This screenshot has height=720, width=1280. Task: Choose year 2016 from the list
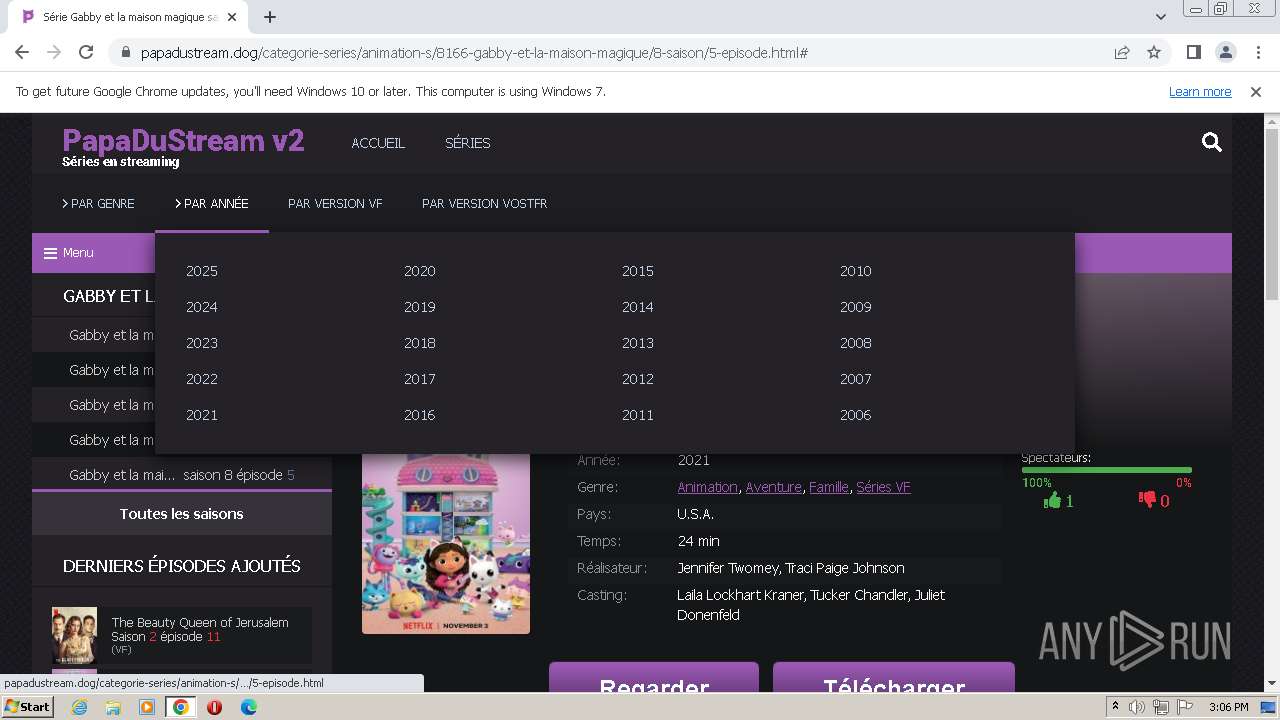tap(420, 415)
